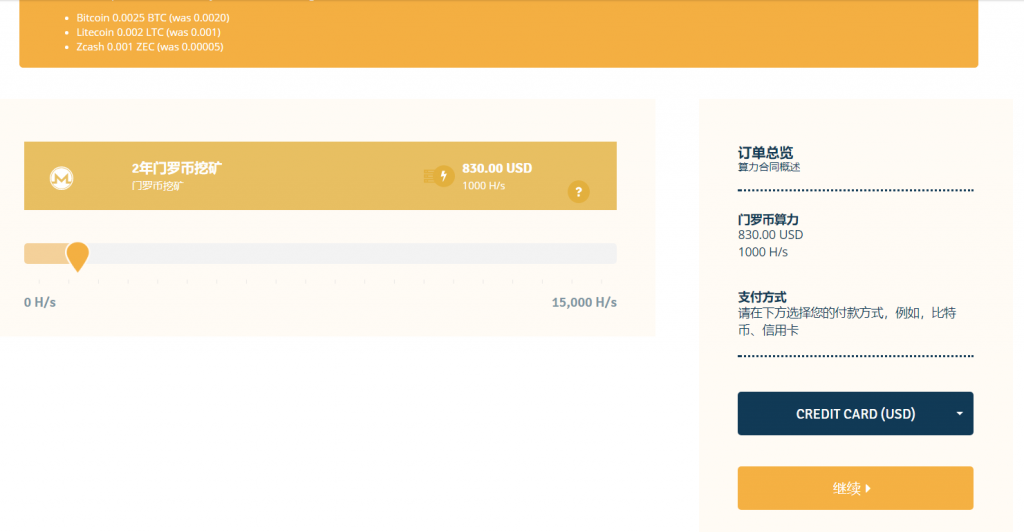Select the 0 H/s minimum label
1024x532 pixels.
pyautogui.click(x=40, y=303)
